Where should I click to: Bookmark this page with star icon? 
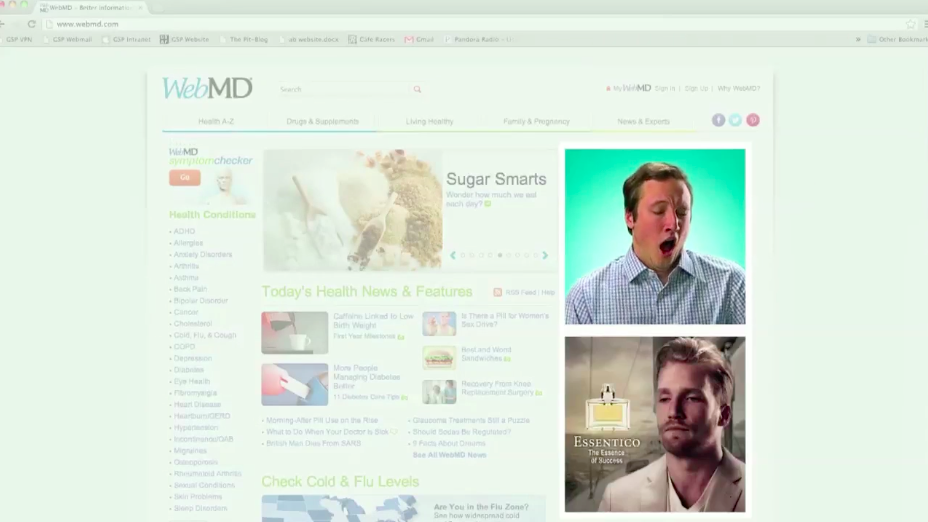tap(910, 24)
